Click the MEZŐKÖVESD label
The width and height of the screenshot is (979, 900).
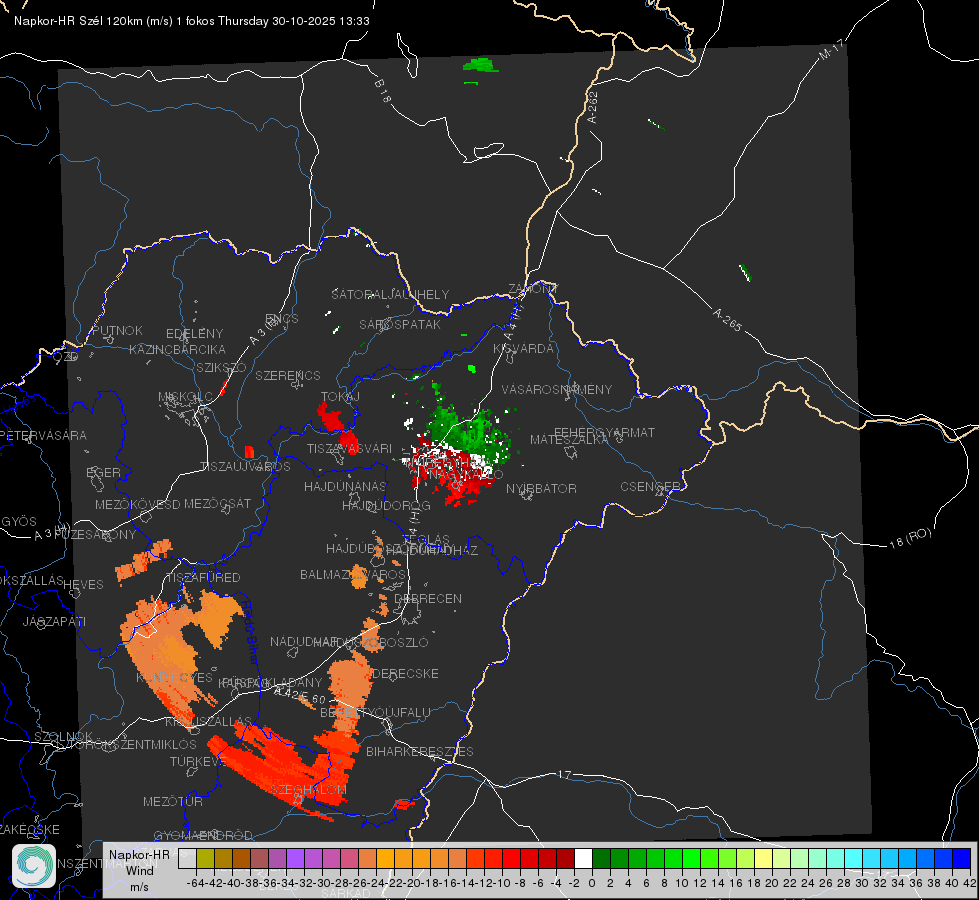(138, 504)
